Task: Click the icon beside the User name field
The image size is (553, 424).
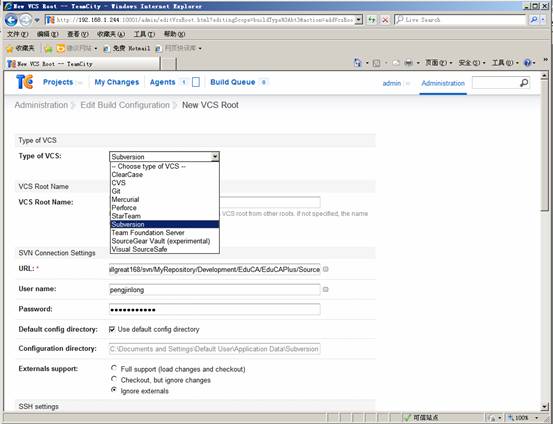Action: (326, 289)
